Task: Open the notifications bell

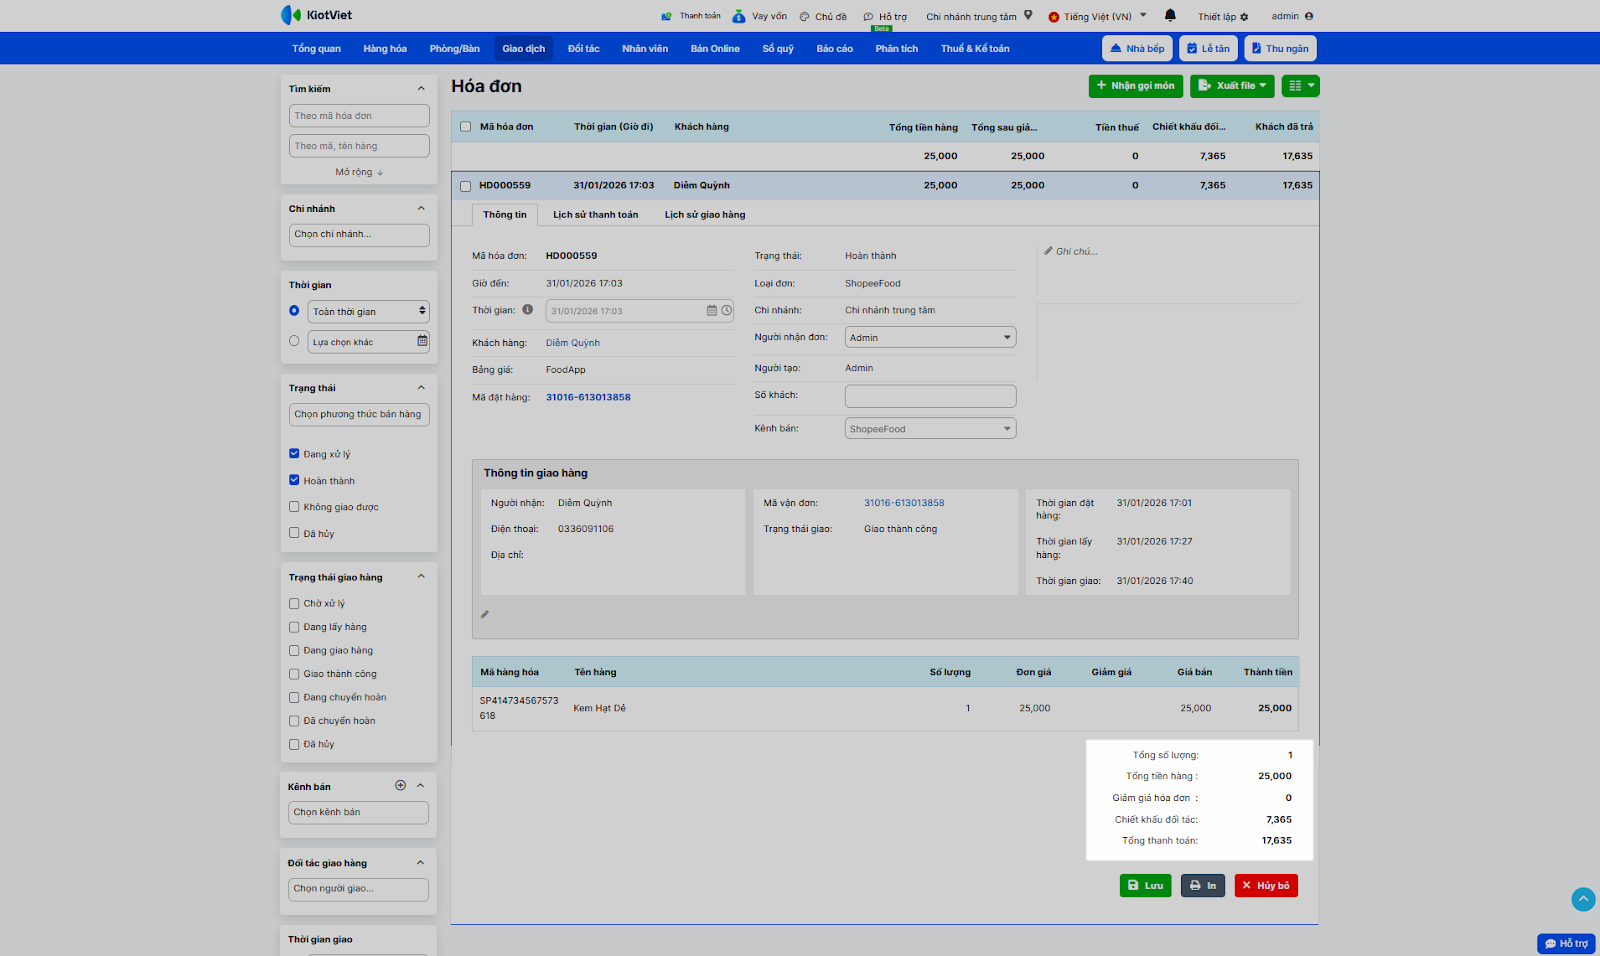Action: 1170,15
